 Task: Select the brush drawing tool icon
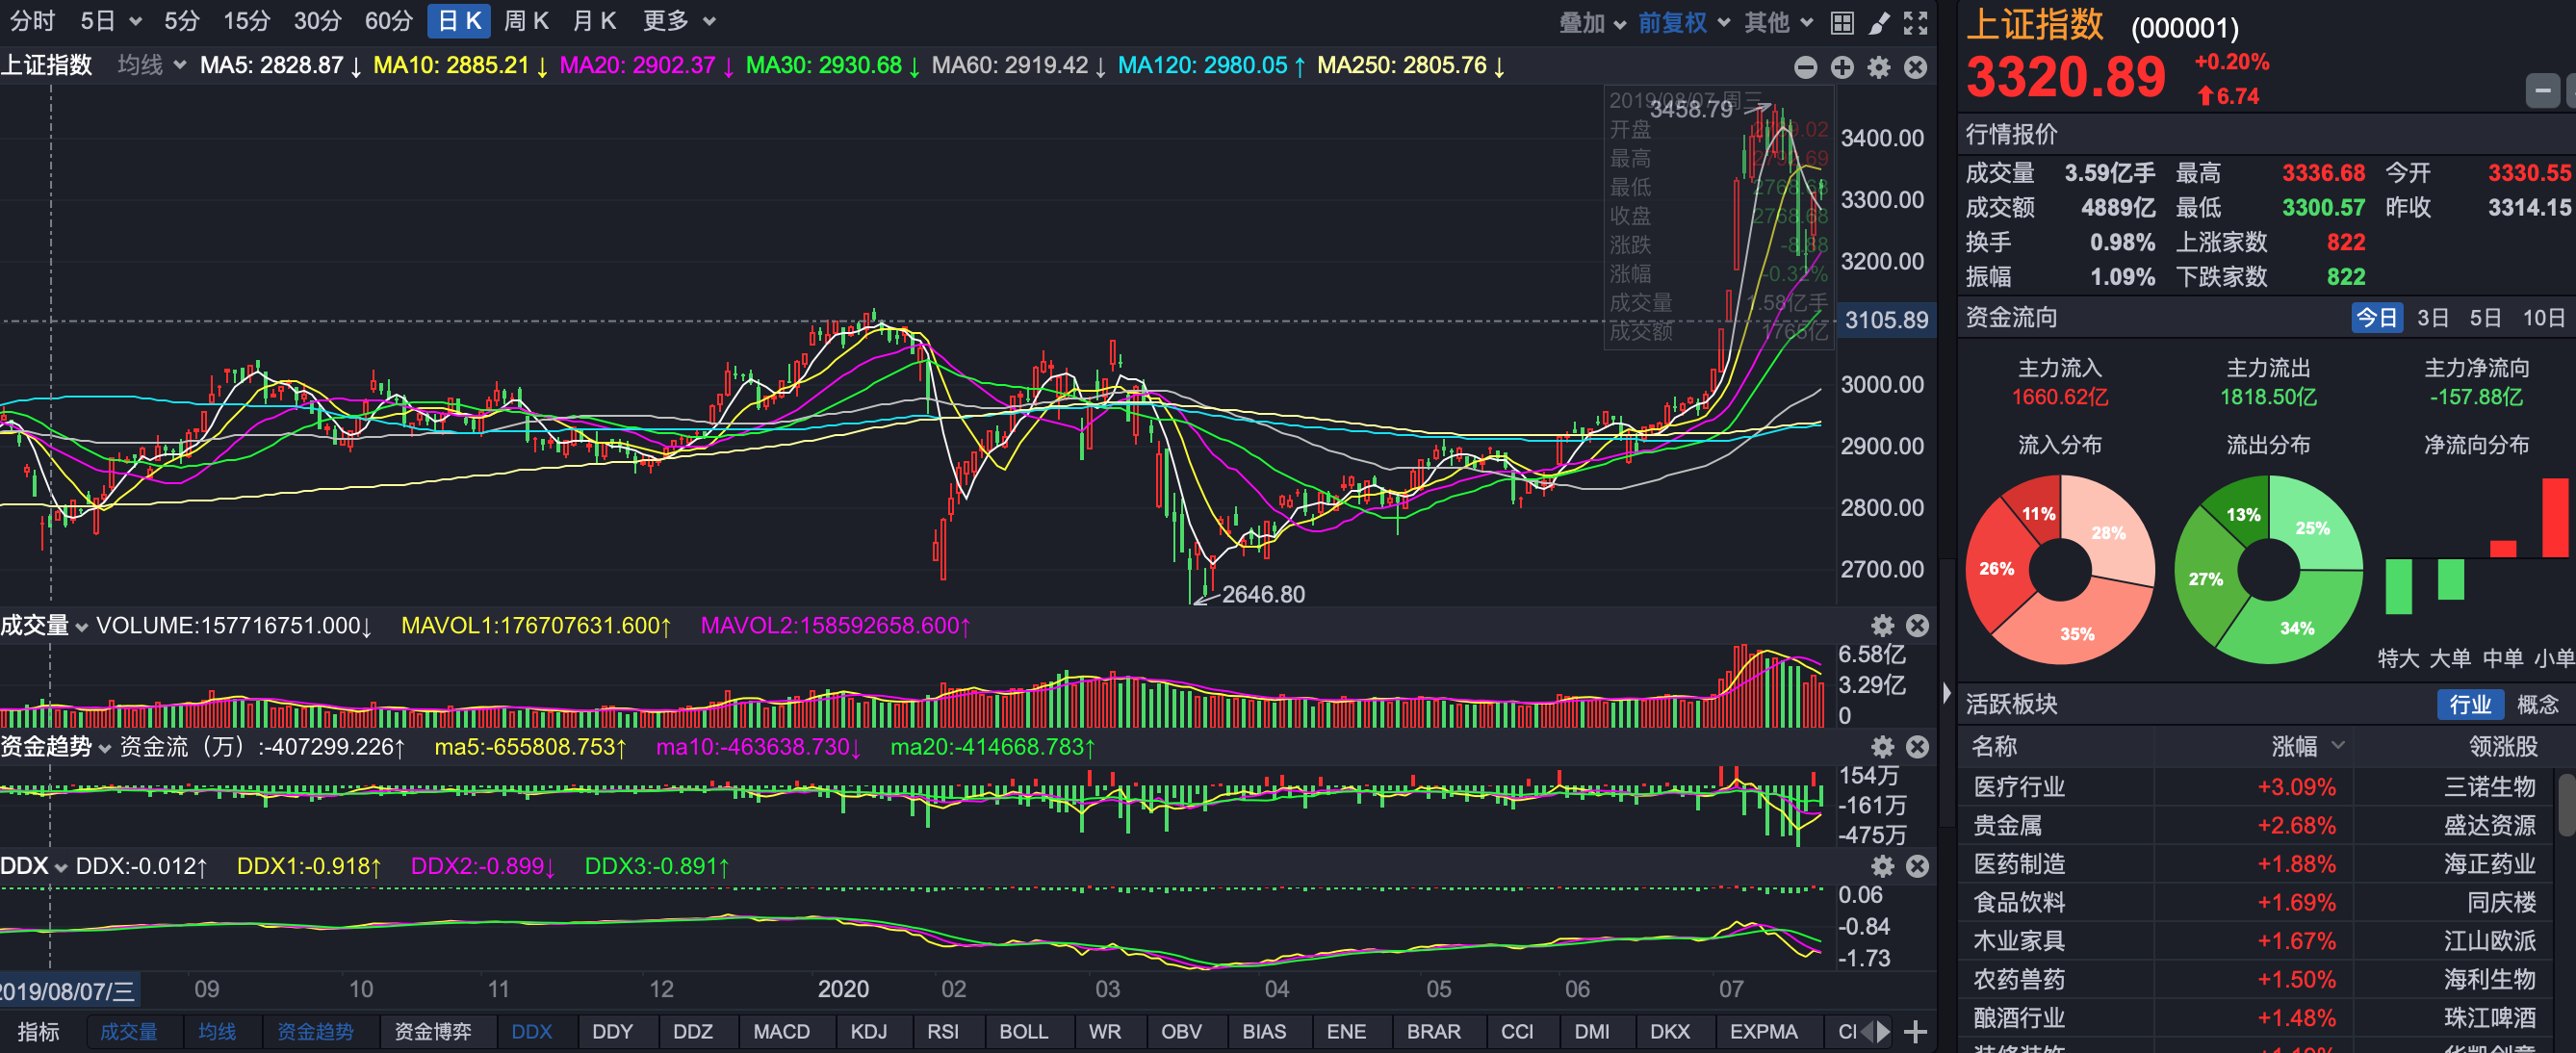[1879, 22]
